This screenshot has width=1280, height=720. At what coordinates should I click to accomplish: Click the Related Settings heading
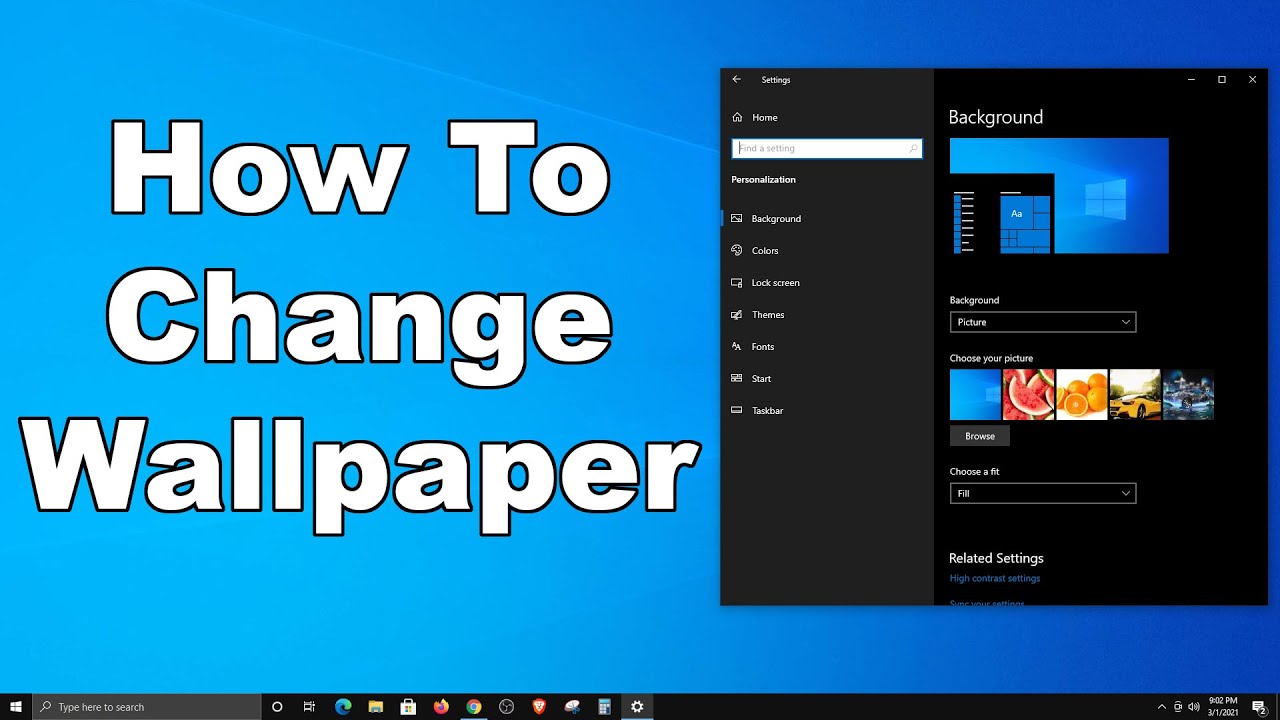click(996, 558)
